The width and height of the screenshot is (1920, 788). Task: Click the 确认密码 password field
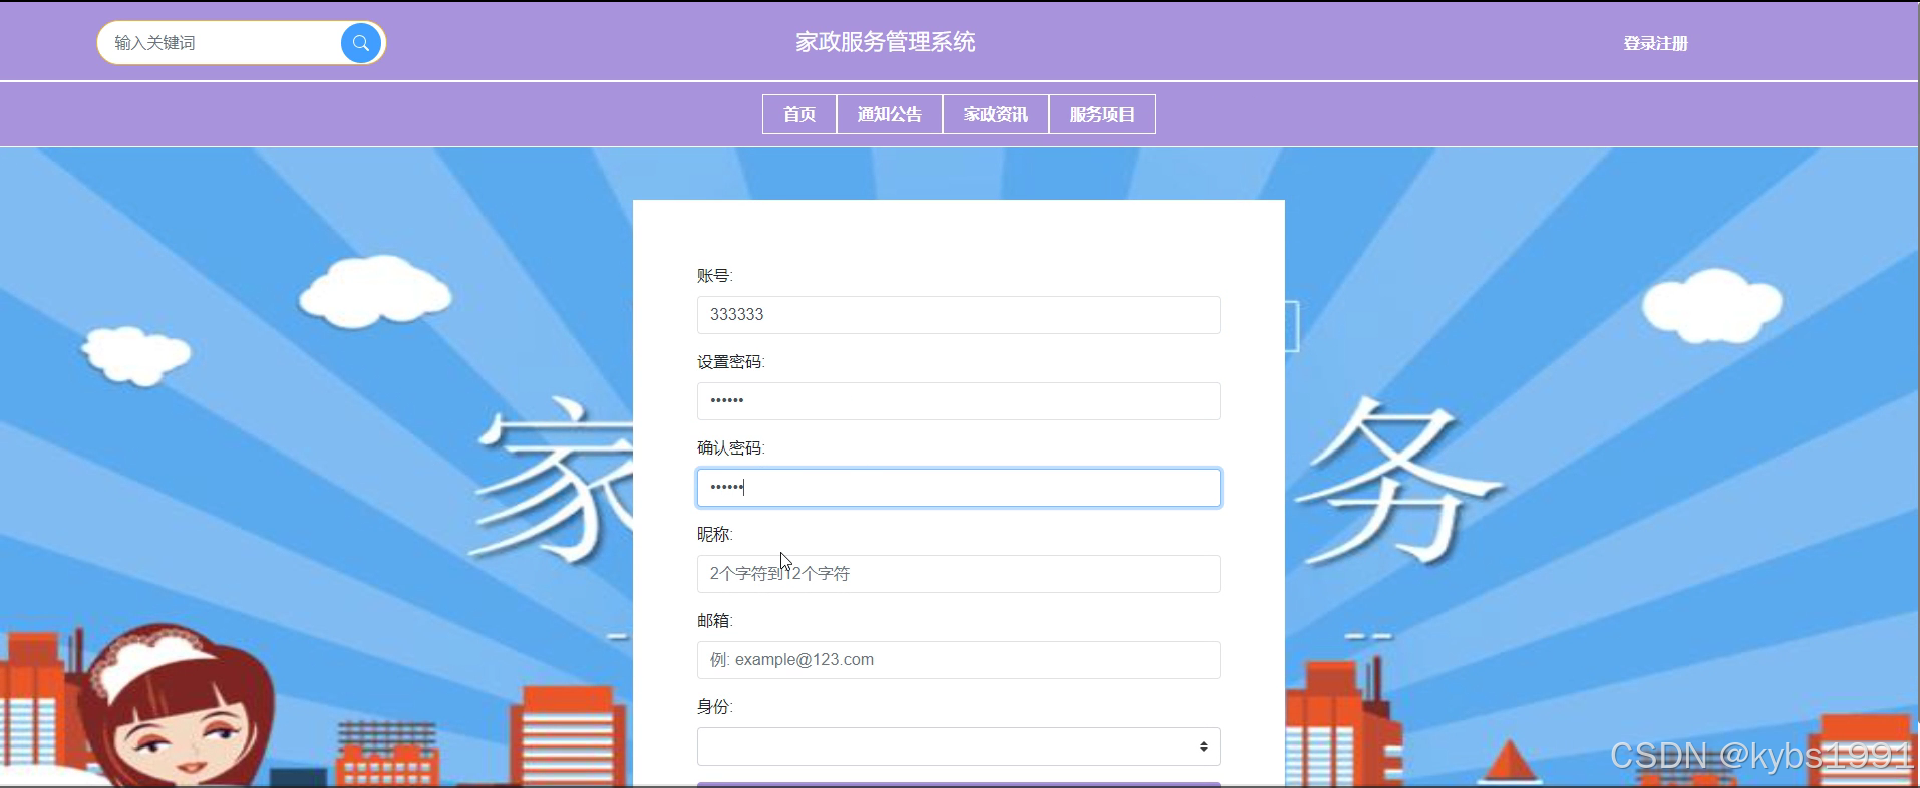point(958,488)
